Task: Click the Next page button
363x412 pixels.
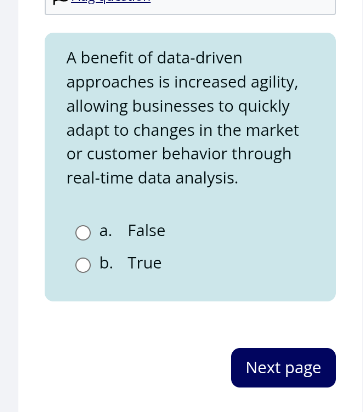Action: click(x=283, y=368)
